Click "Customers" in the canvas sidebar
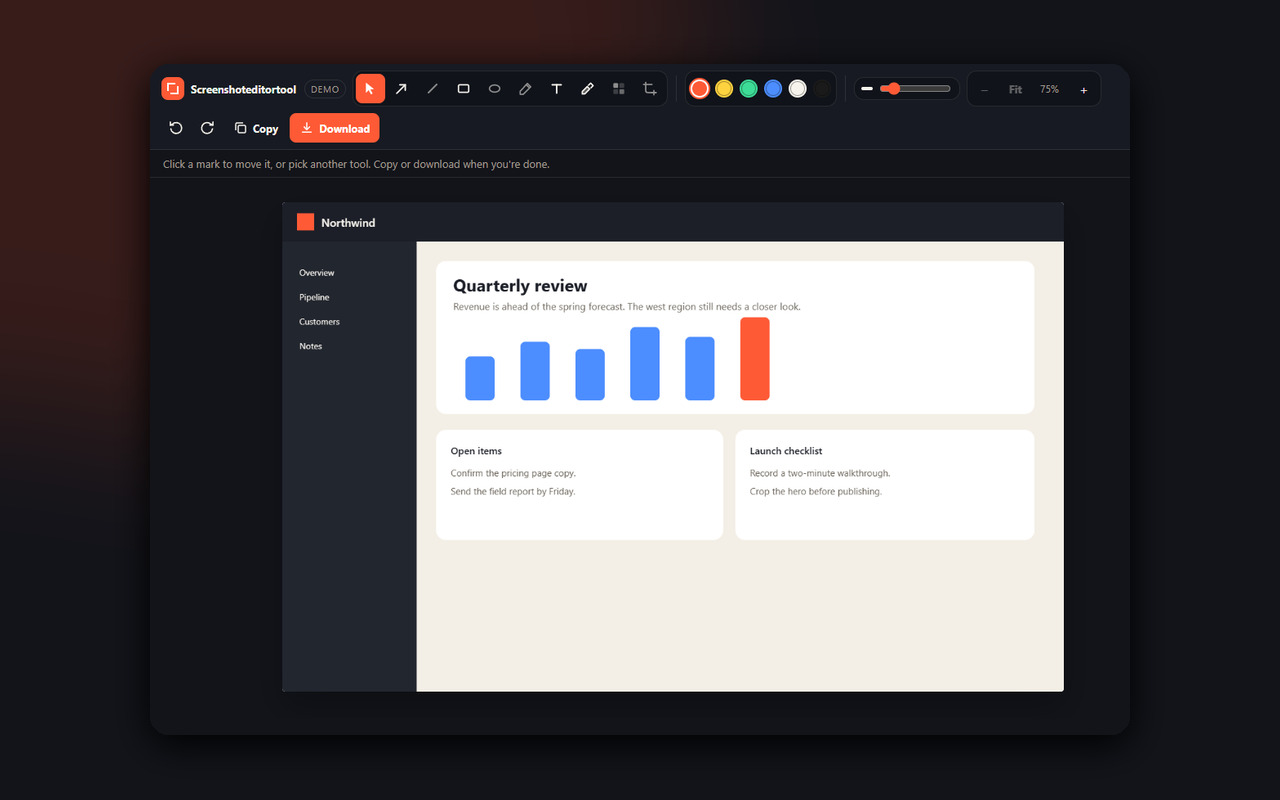Screen dimensions: 1280x800 [x=319, y=322]
